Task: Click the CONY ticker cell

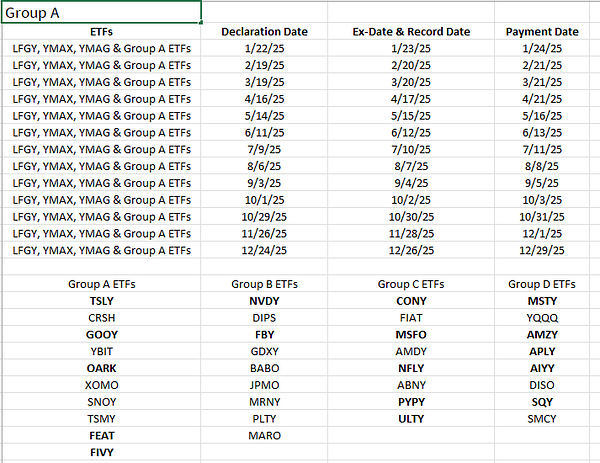Action: pos(411,301)
